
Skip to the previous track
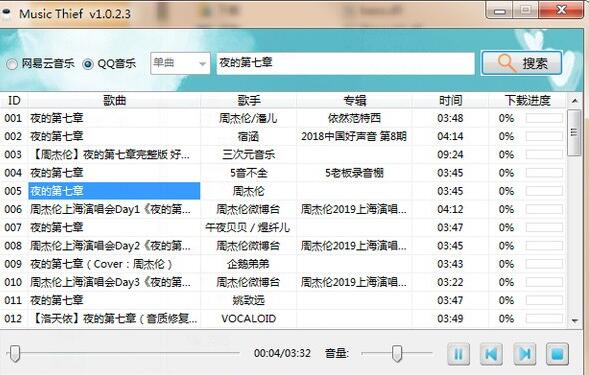pyautogui.click(x=491, y=354)
